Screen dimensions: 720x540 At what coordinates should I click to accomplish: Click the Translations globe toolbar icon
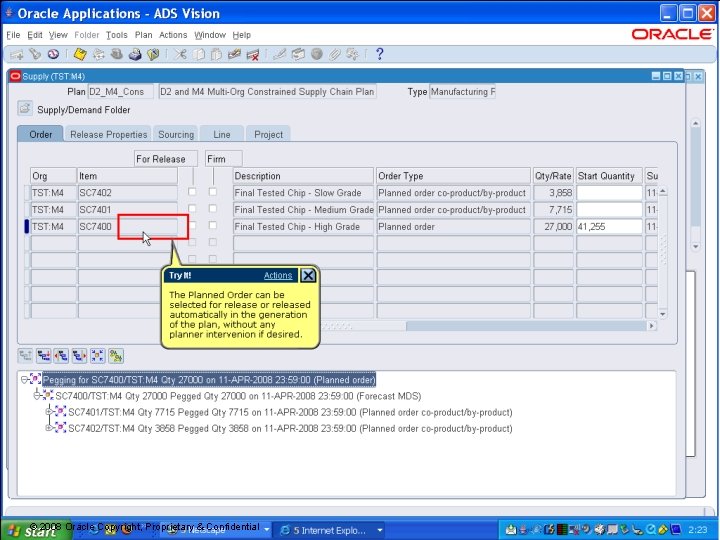316,54
